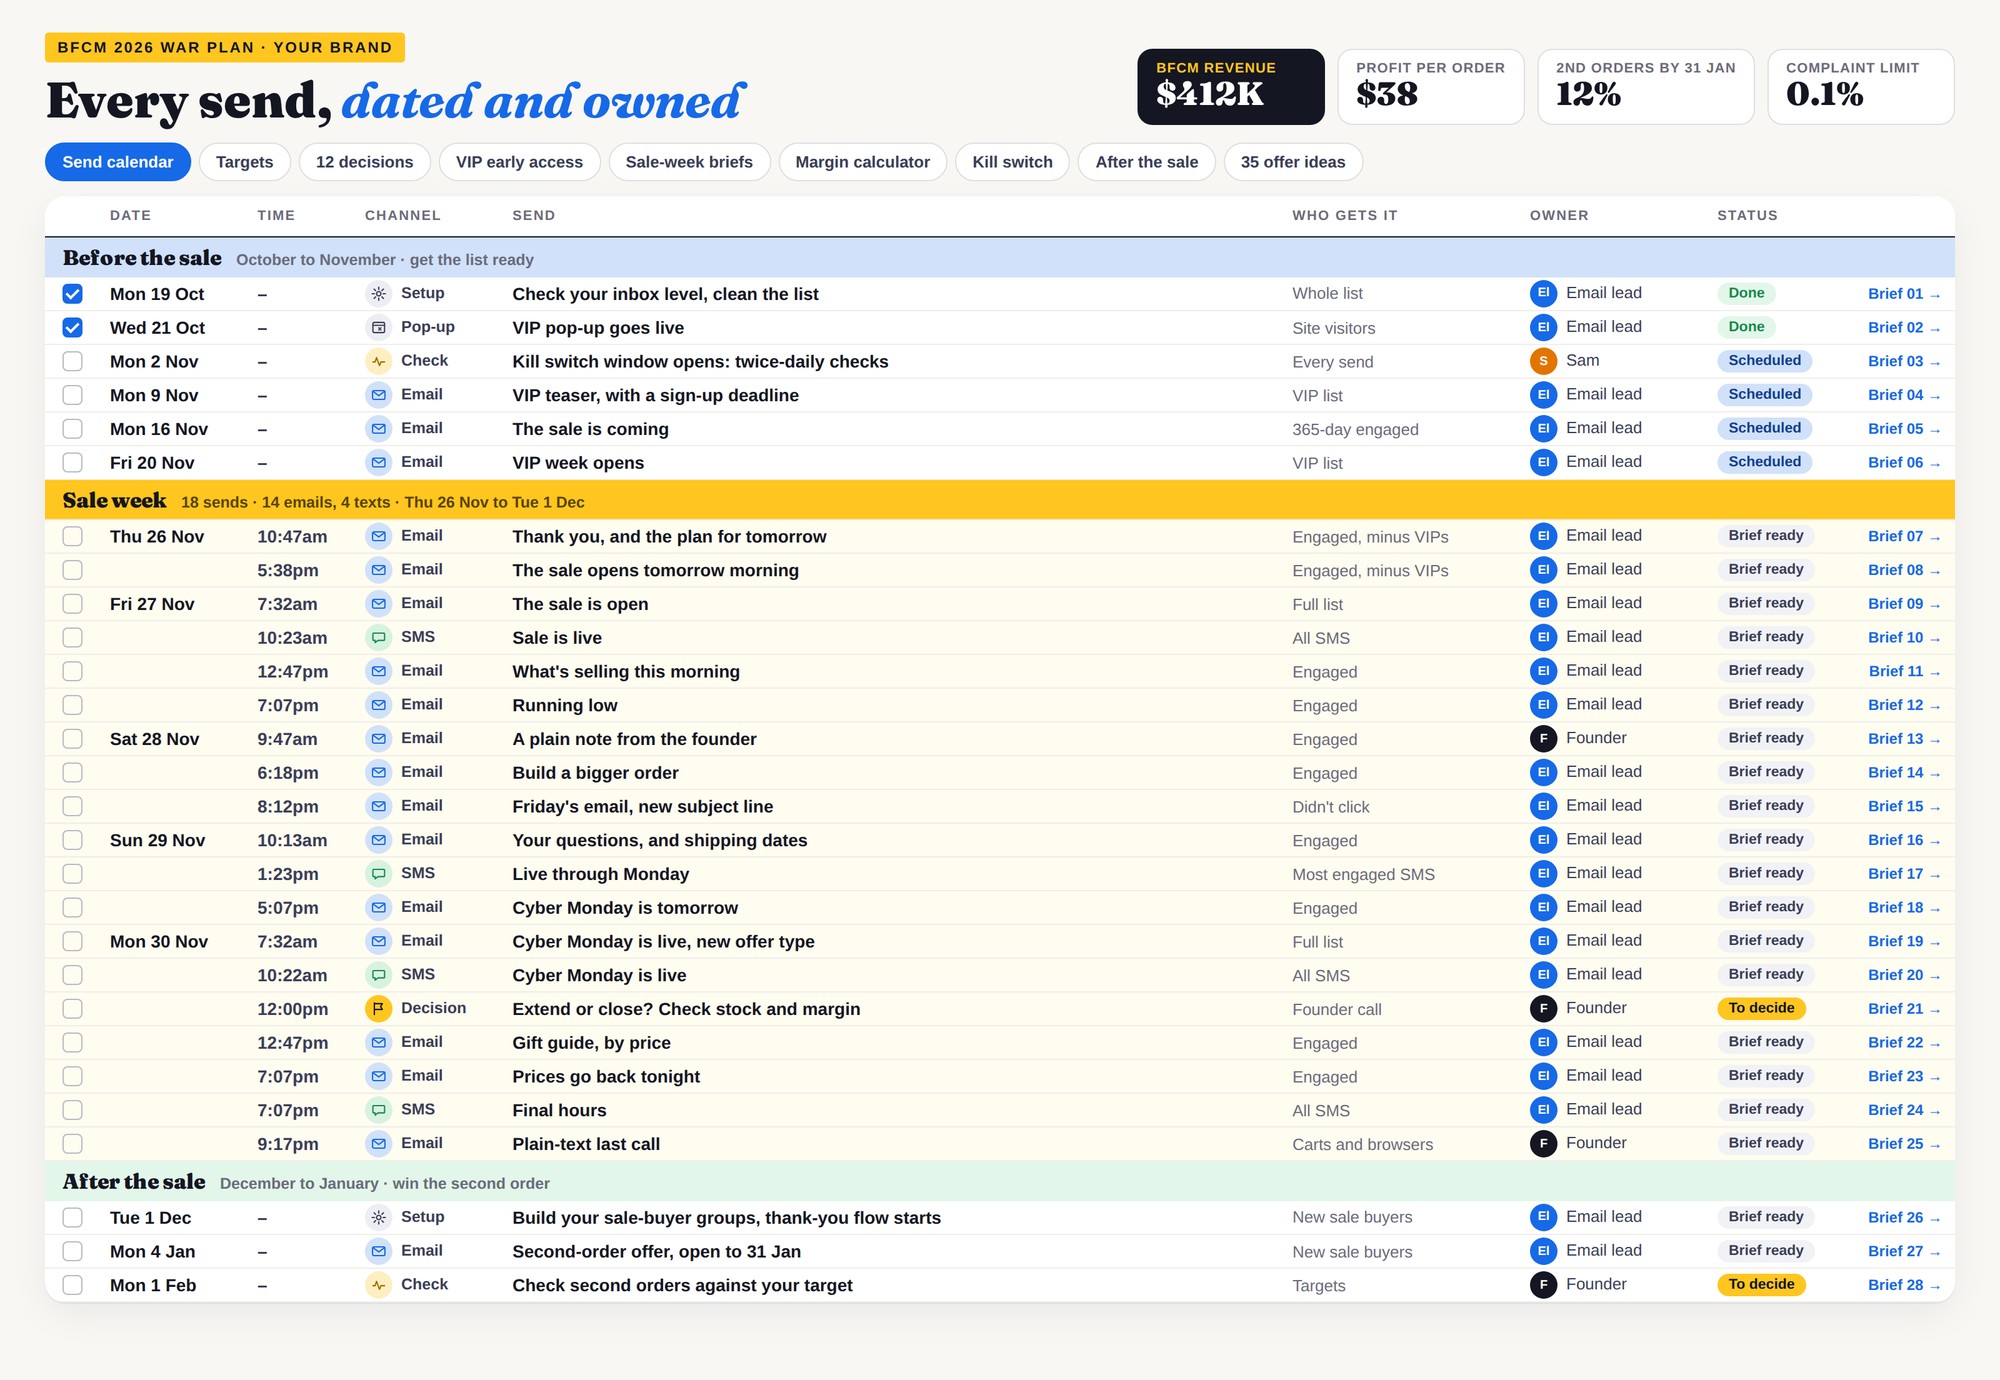The height and width of the screenshot is (1380, 2000).
Task: Click the Setup gear icon for Mon 19 Oct
Action: (x=378, y=294)
